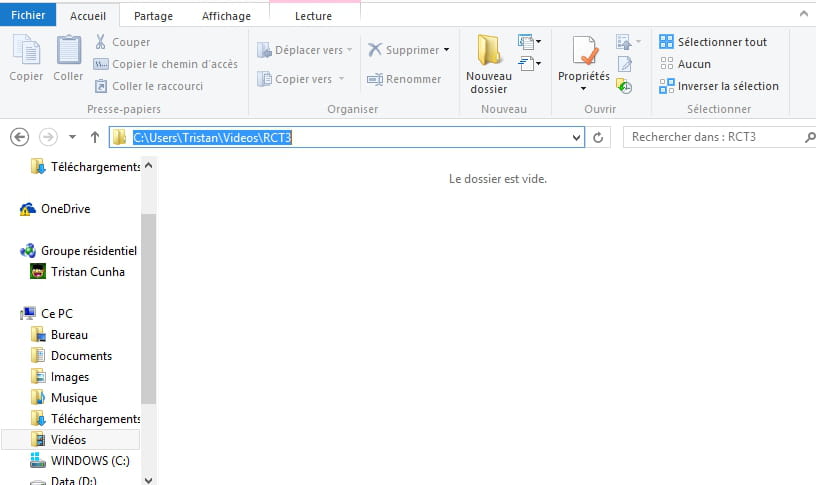
Task: Open the Documents folder
Action: (71, 355)
